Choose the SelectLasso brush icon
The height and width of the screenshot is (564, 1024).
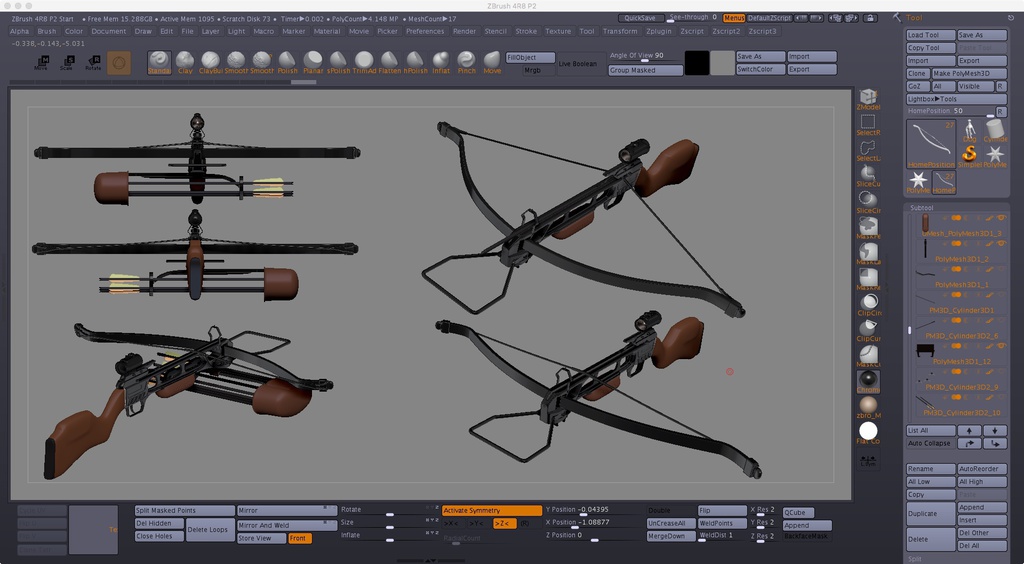click(868, 151)
